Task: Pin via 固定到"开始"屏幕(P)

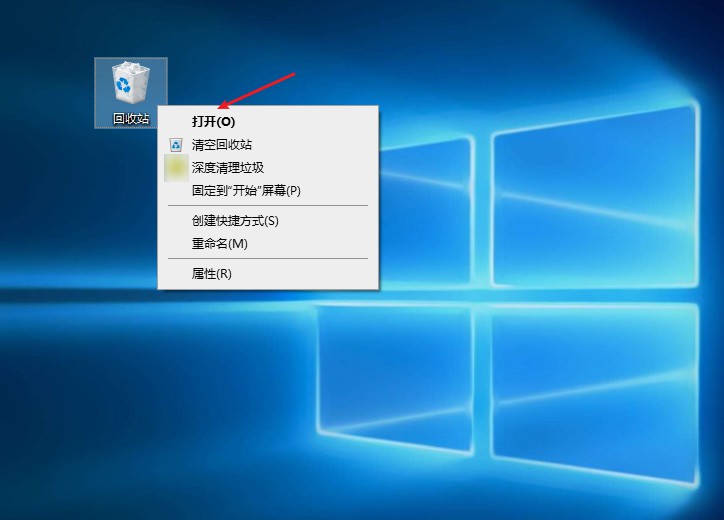Action: coord(268,191)
